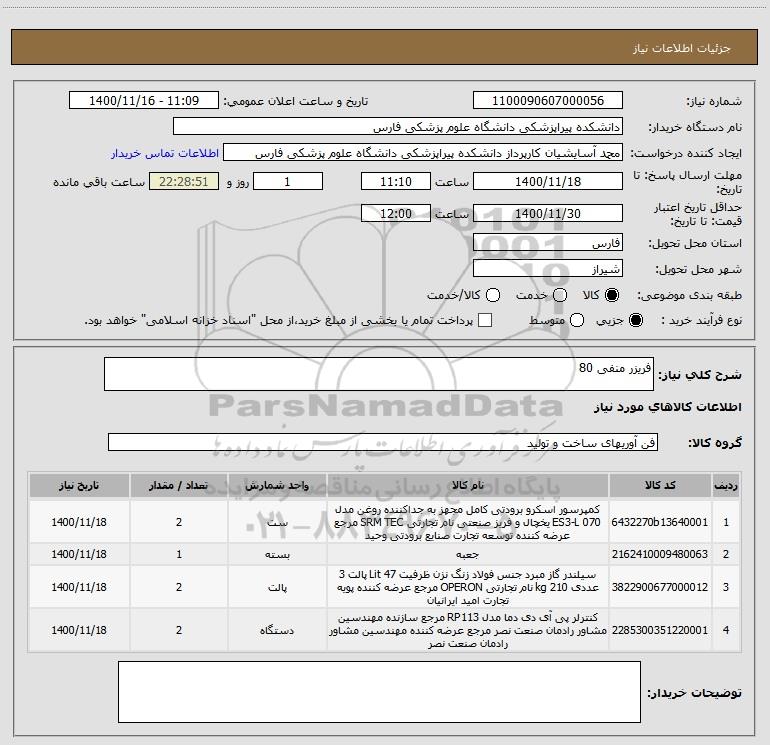770x745 pixels.
Task: Select the جزیی purchase type radio
Action: click(635, 321)
